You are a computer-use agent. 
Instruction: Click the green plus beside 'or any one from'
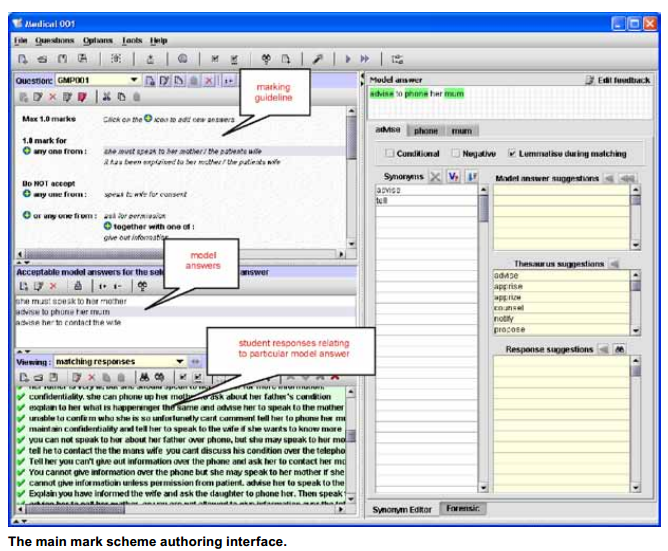tap(26, 215)
